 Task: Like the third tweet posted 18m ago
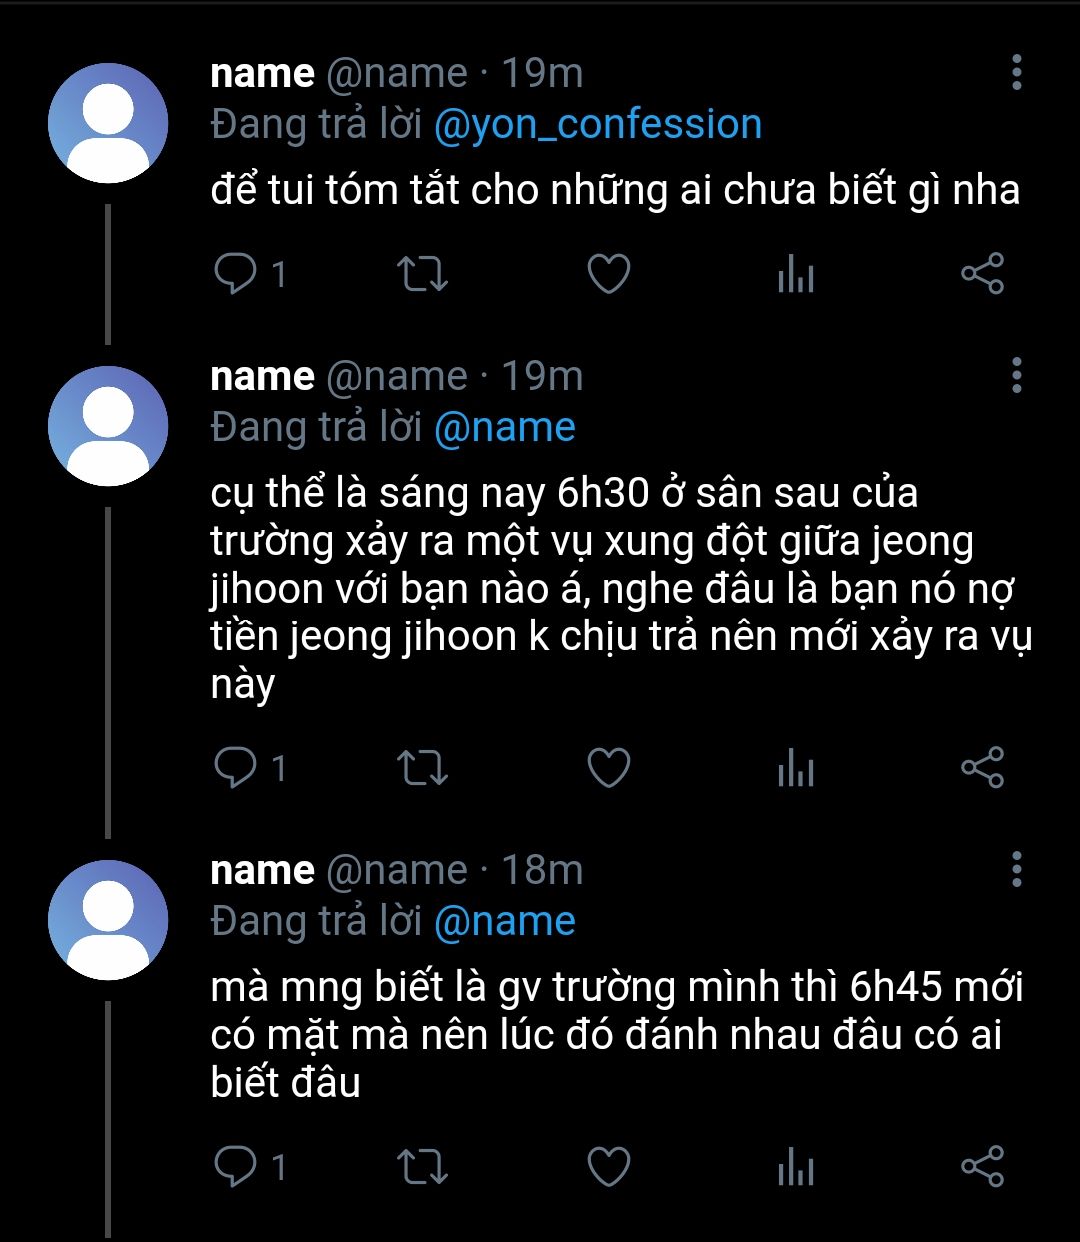[x=608, y=1166]
